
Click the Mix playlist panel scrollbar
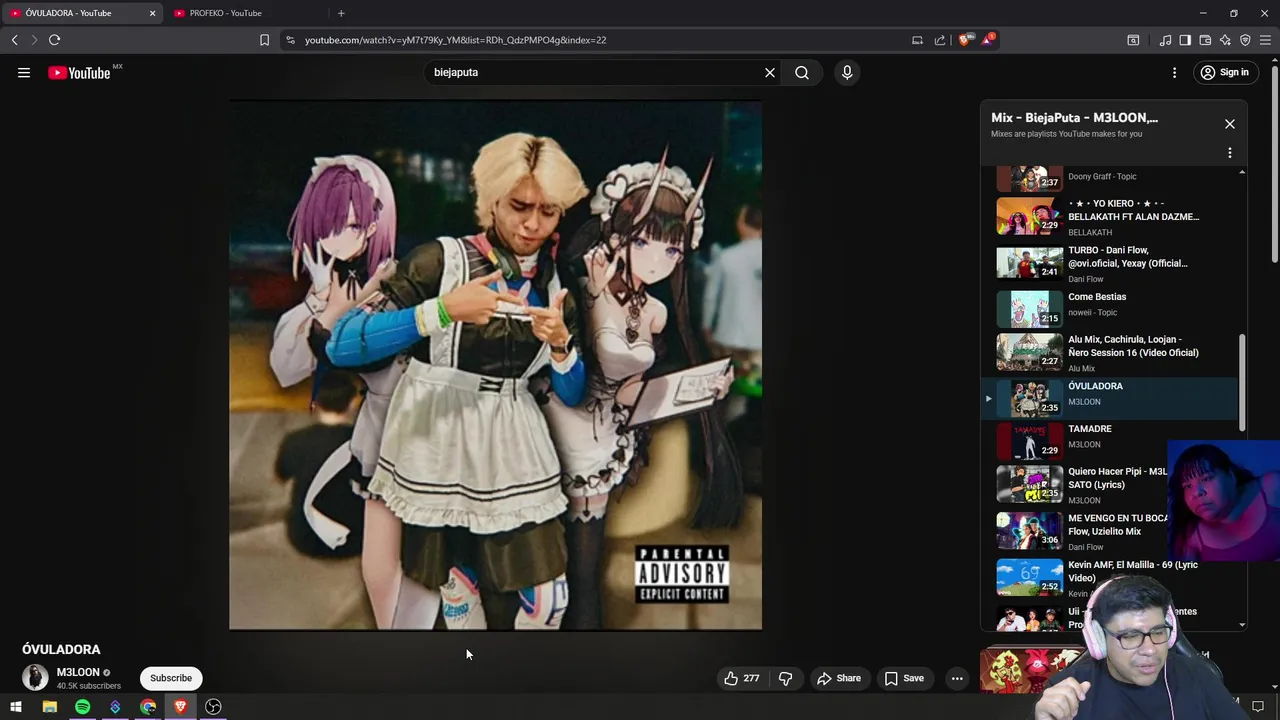coord(1242,383)
